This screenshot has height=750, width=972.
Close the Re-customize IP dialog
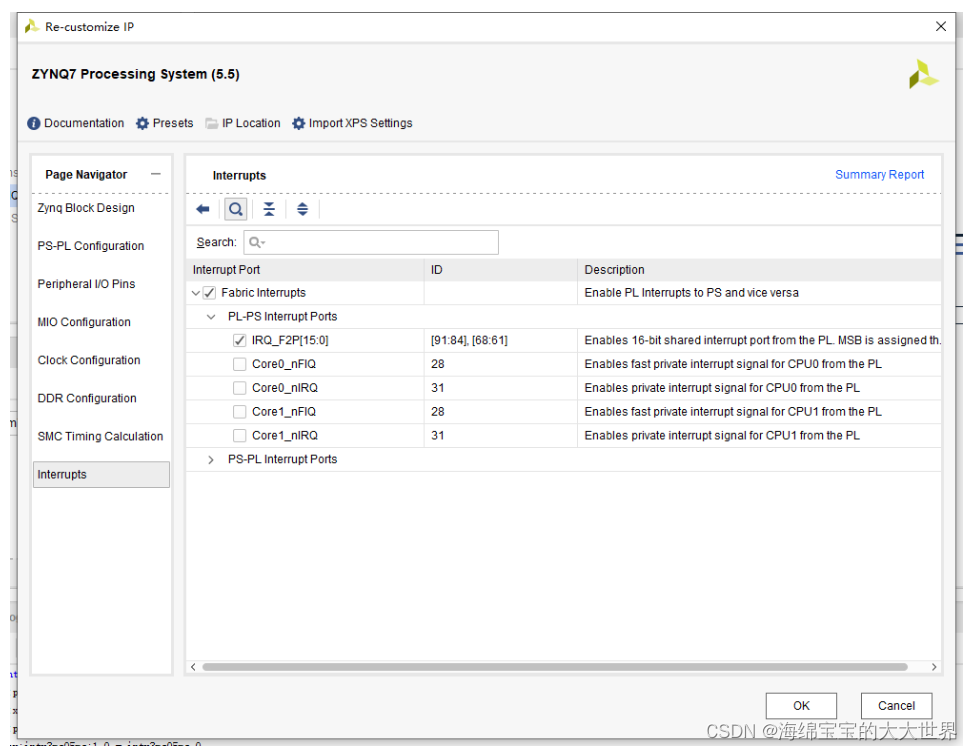click(940, 27)
